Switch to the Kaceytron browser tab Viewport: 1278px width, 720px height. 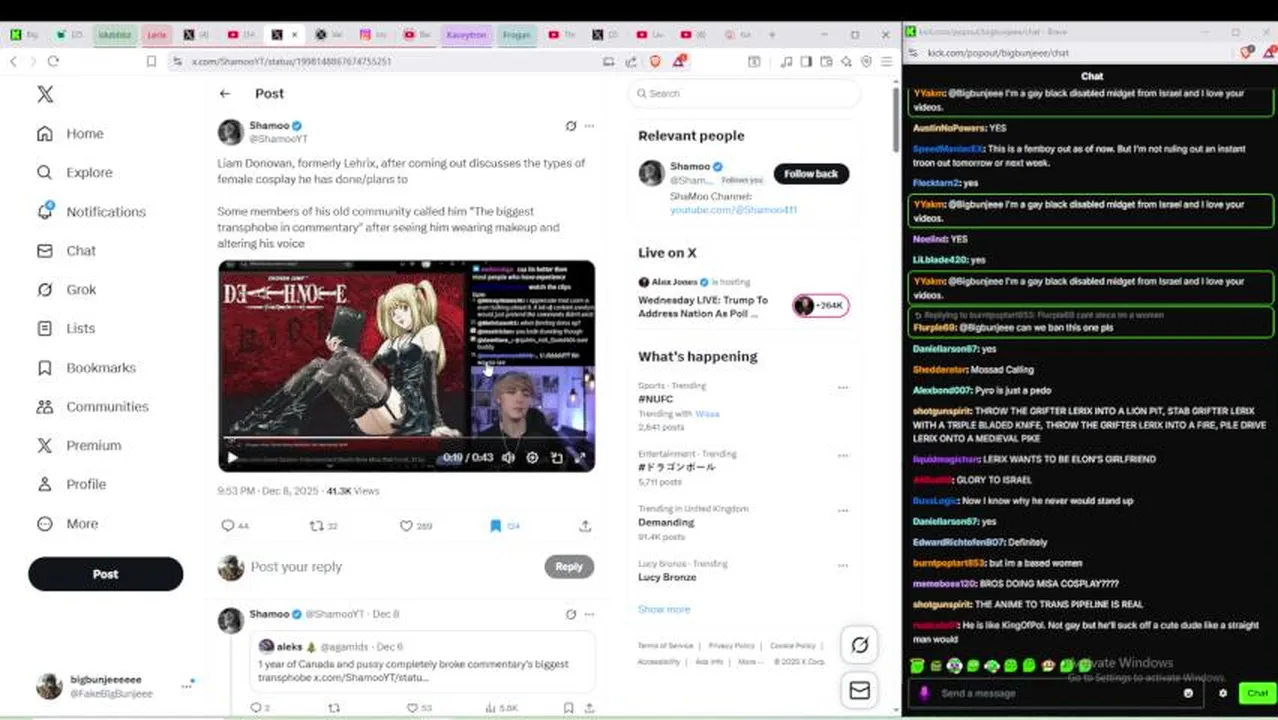[465, 34]
